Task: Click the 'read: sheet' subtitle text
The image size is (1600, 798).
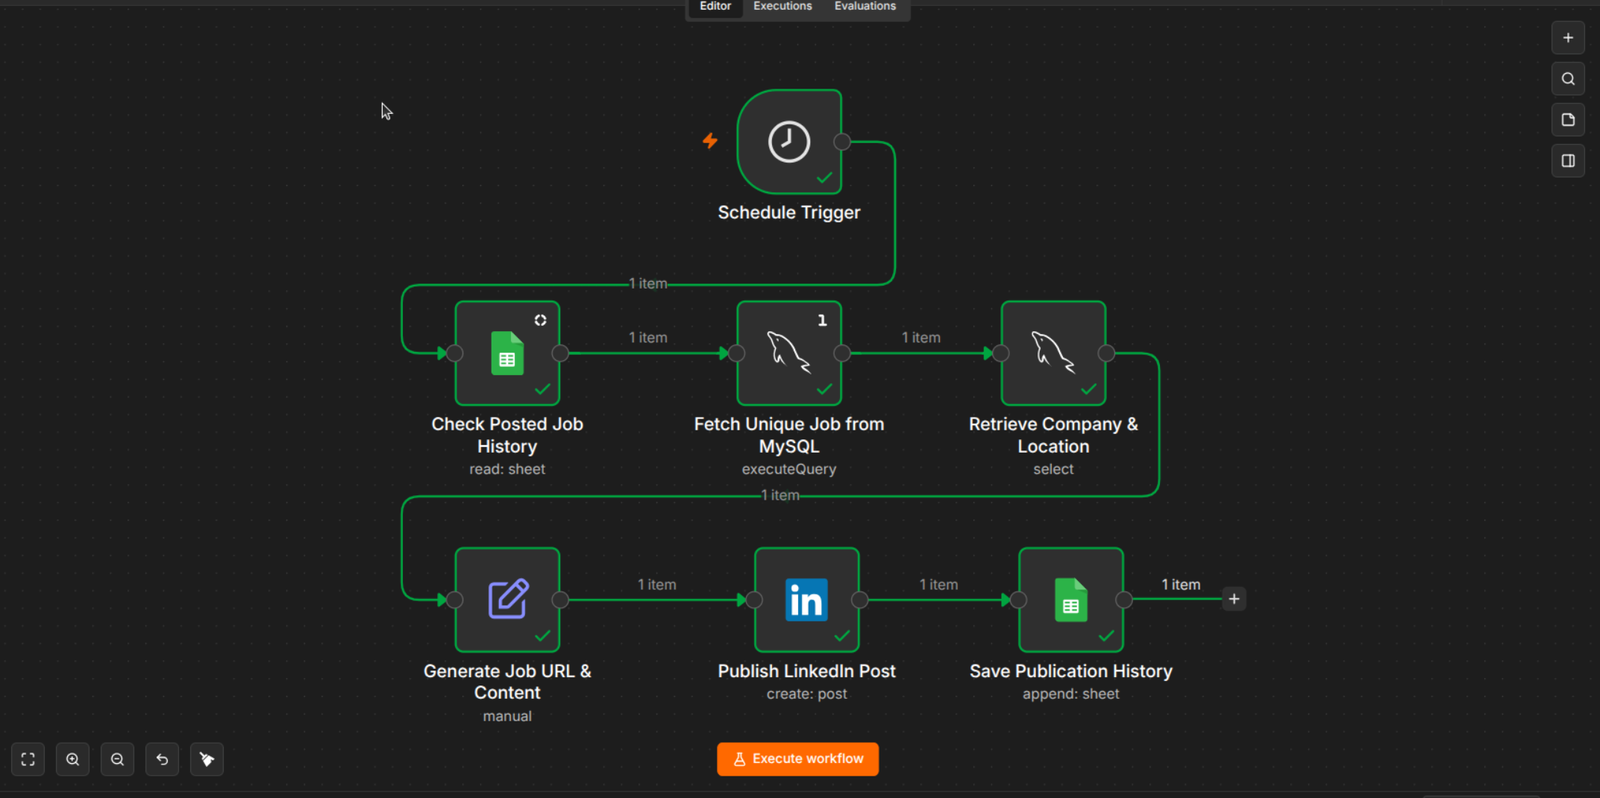Action: click(x=507, y=469)
